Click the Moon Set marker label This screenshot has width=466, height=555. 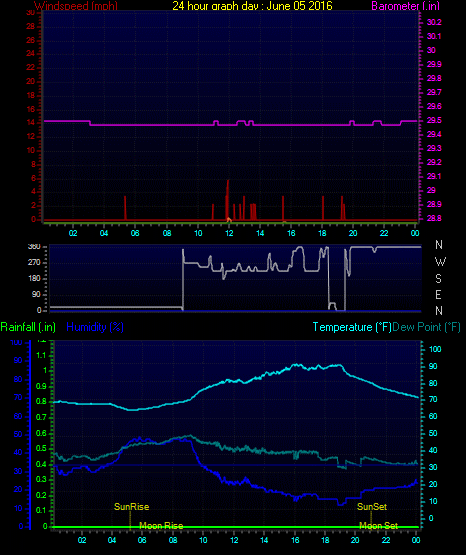point(378,526)
